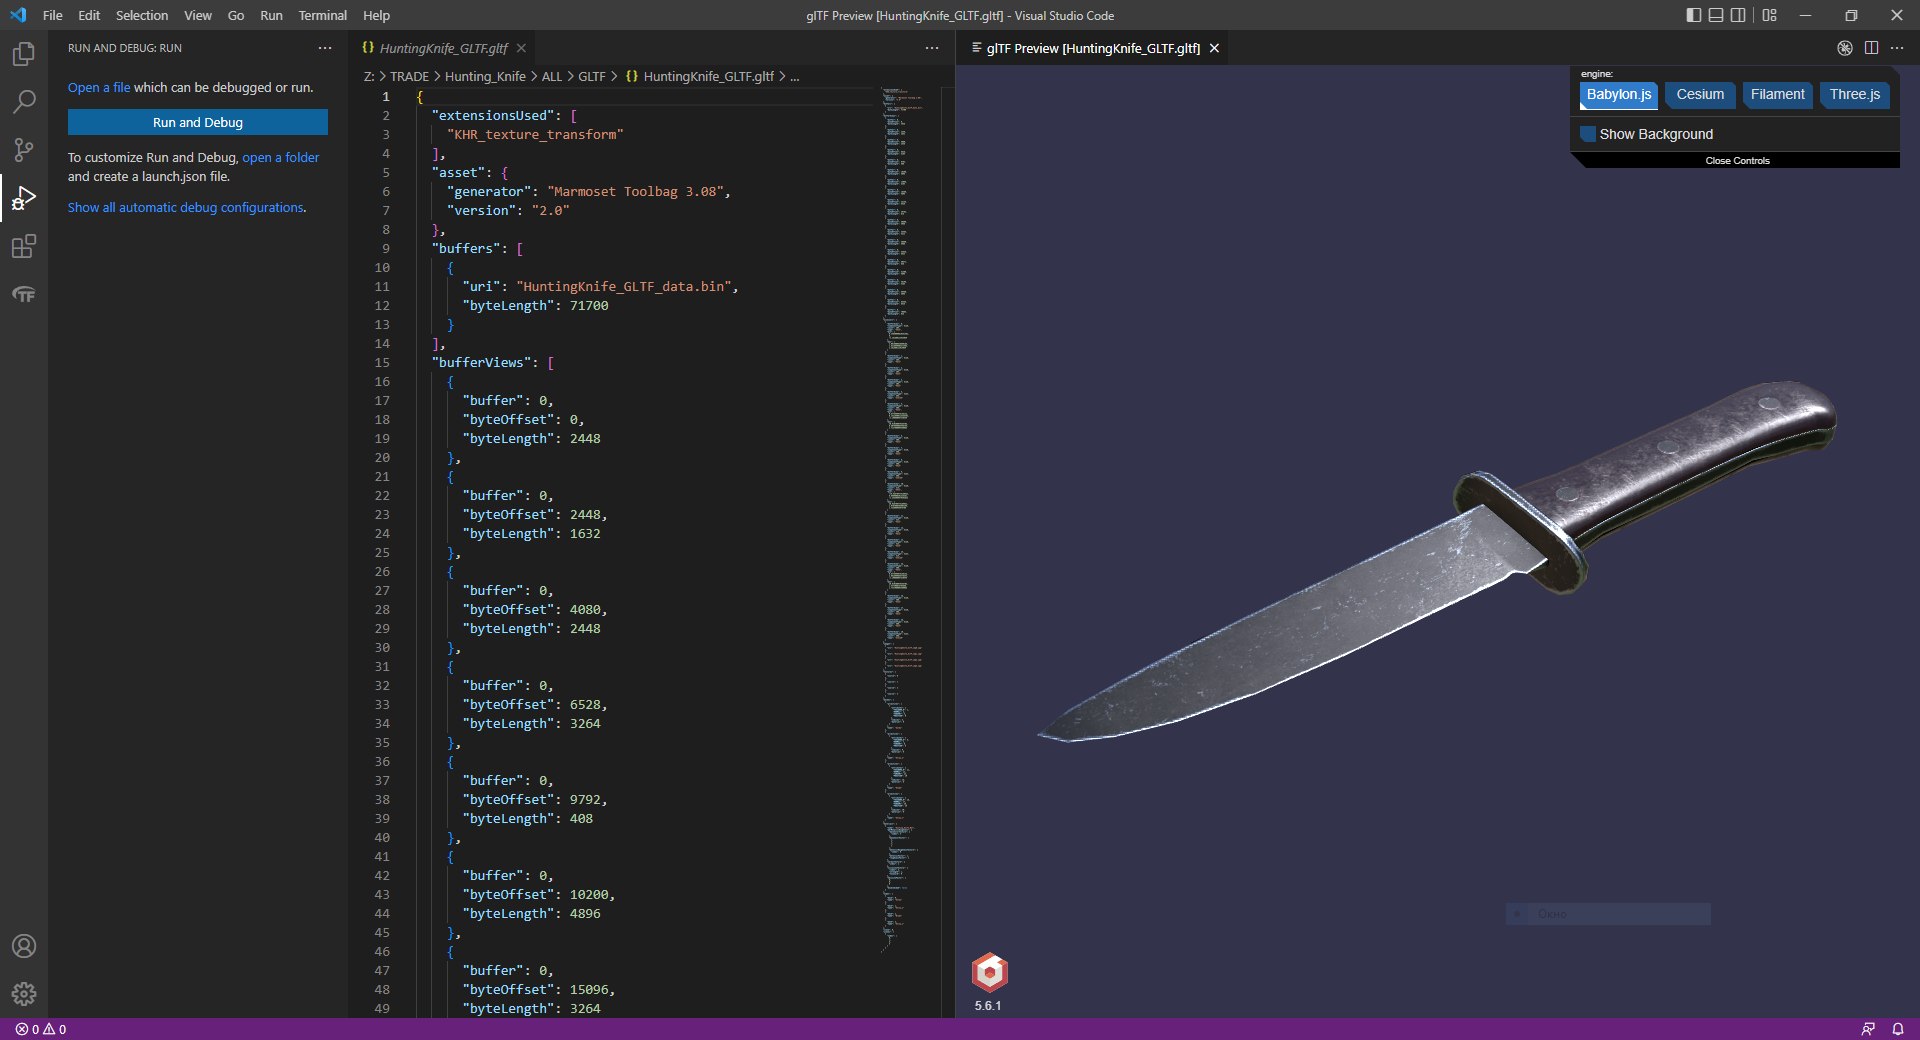Click the 3D knife model in the preview

(1440, 560)
